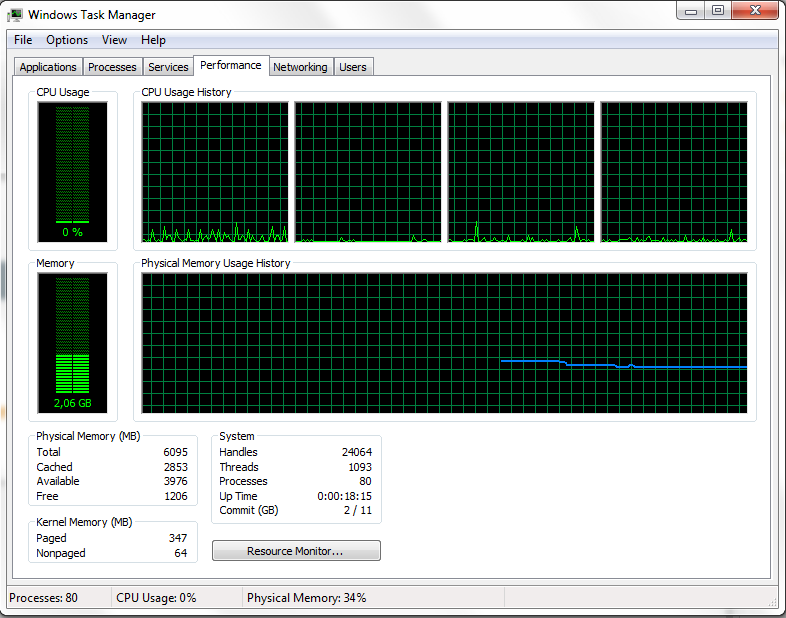
Task: Click the Windows Task Manager title text
Action: [x=92, y=15]
